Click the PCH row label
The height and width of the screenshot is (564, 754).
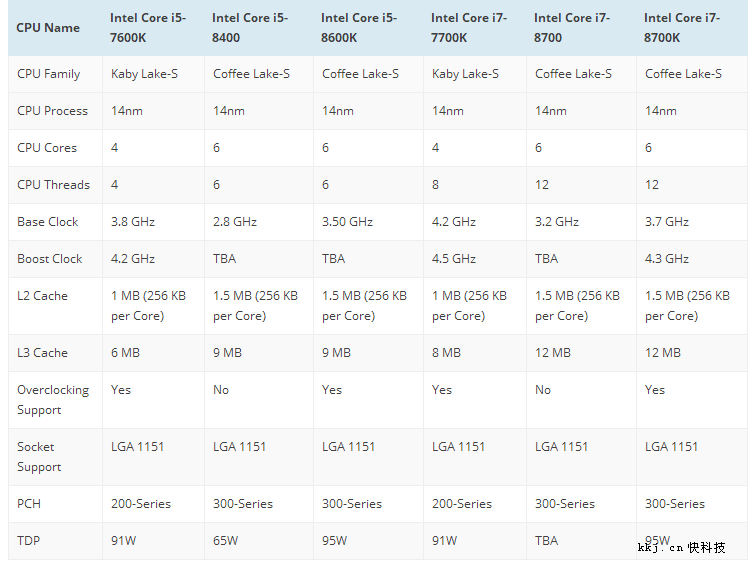tap(29, 504)
